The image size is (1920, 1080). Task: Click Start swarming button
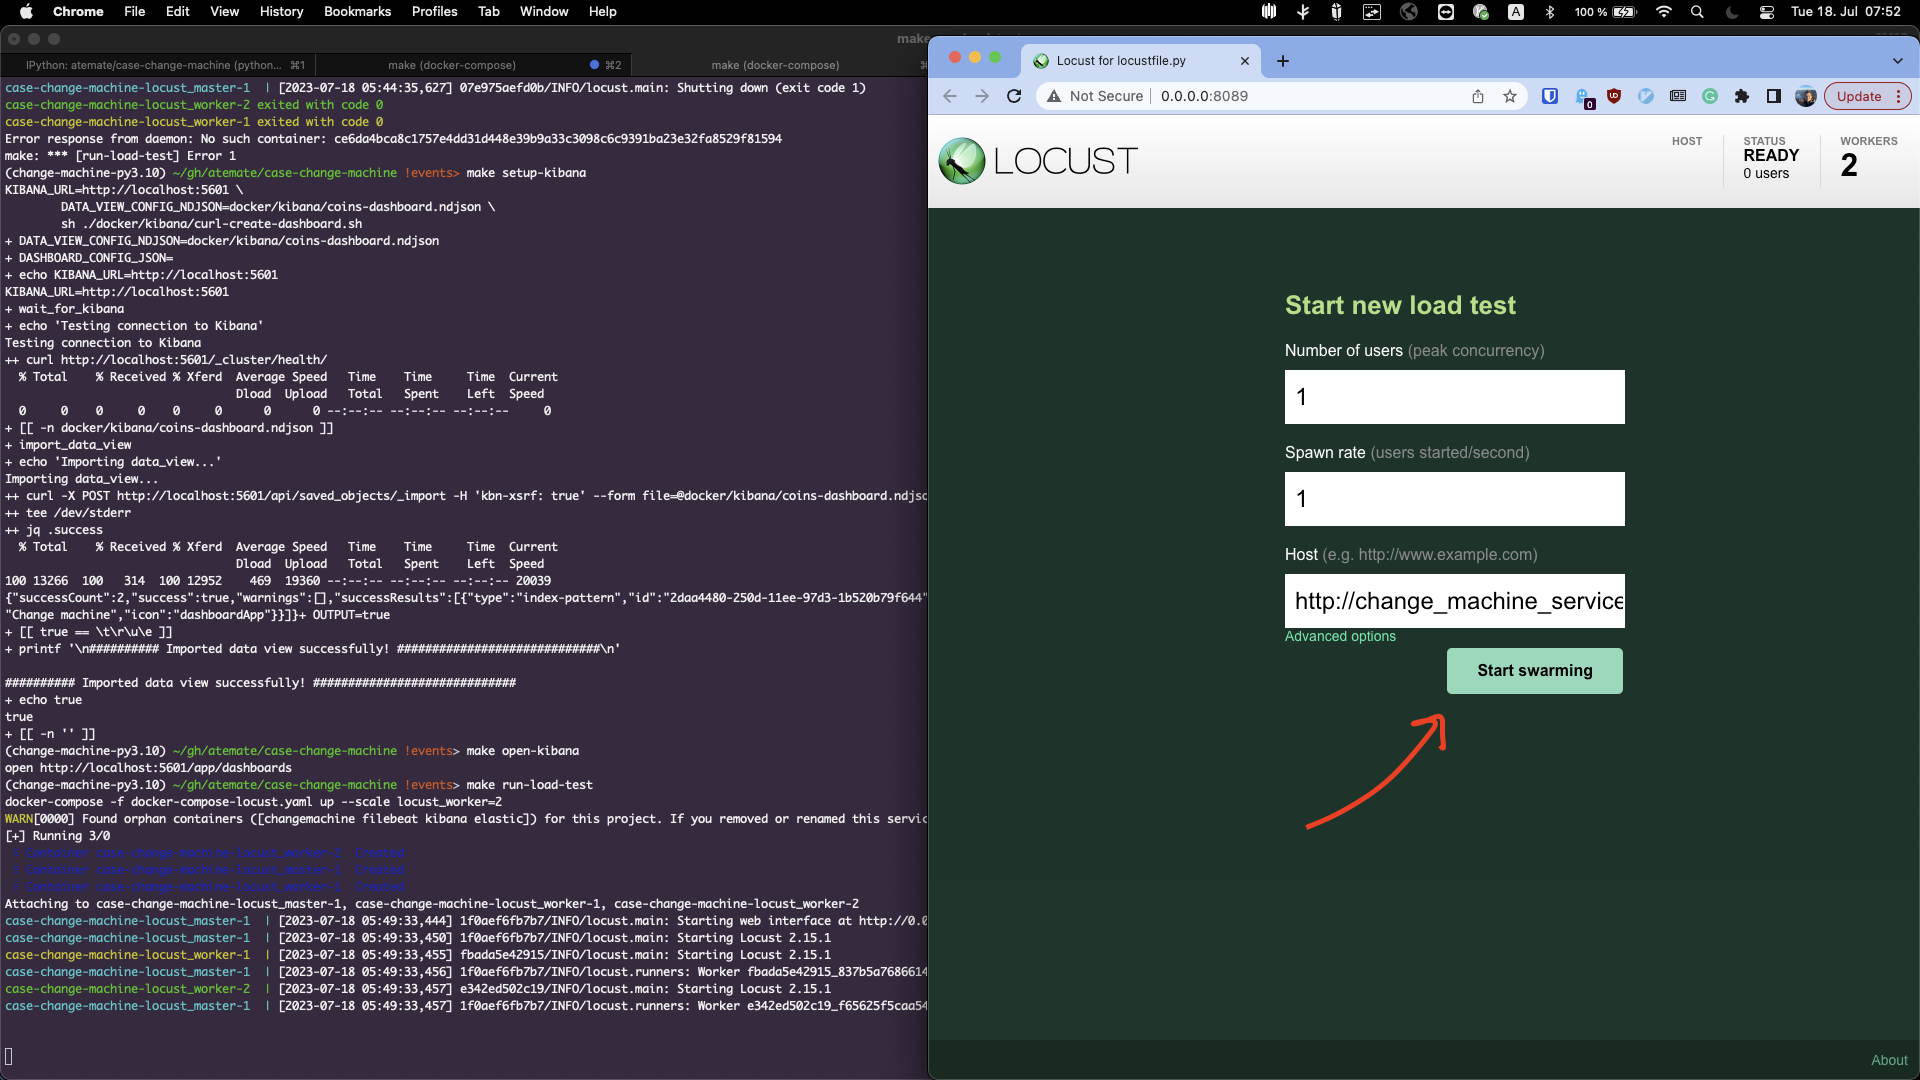click(1534, 670)
